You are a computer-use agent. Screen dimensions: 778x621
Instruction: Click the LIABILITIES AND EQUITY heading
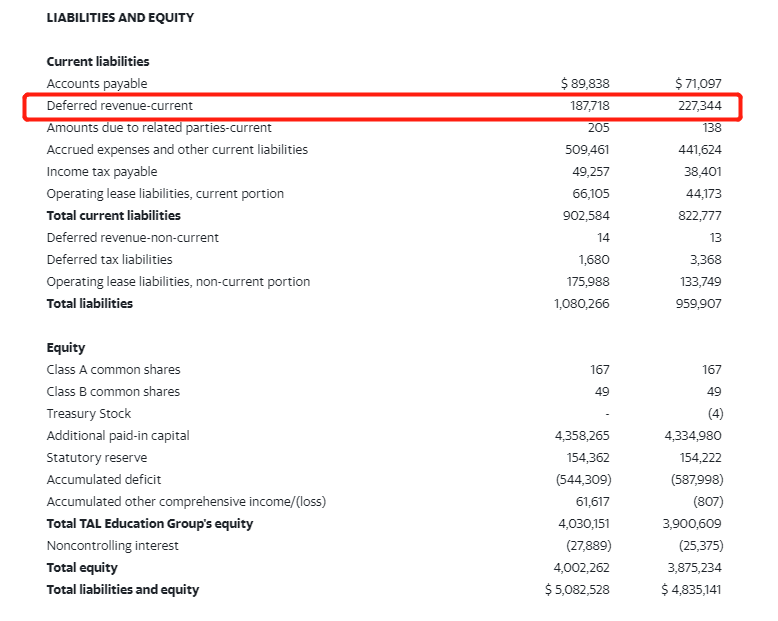(120, 18)
